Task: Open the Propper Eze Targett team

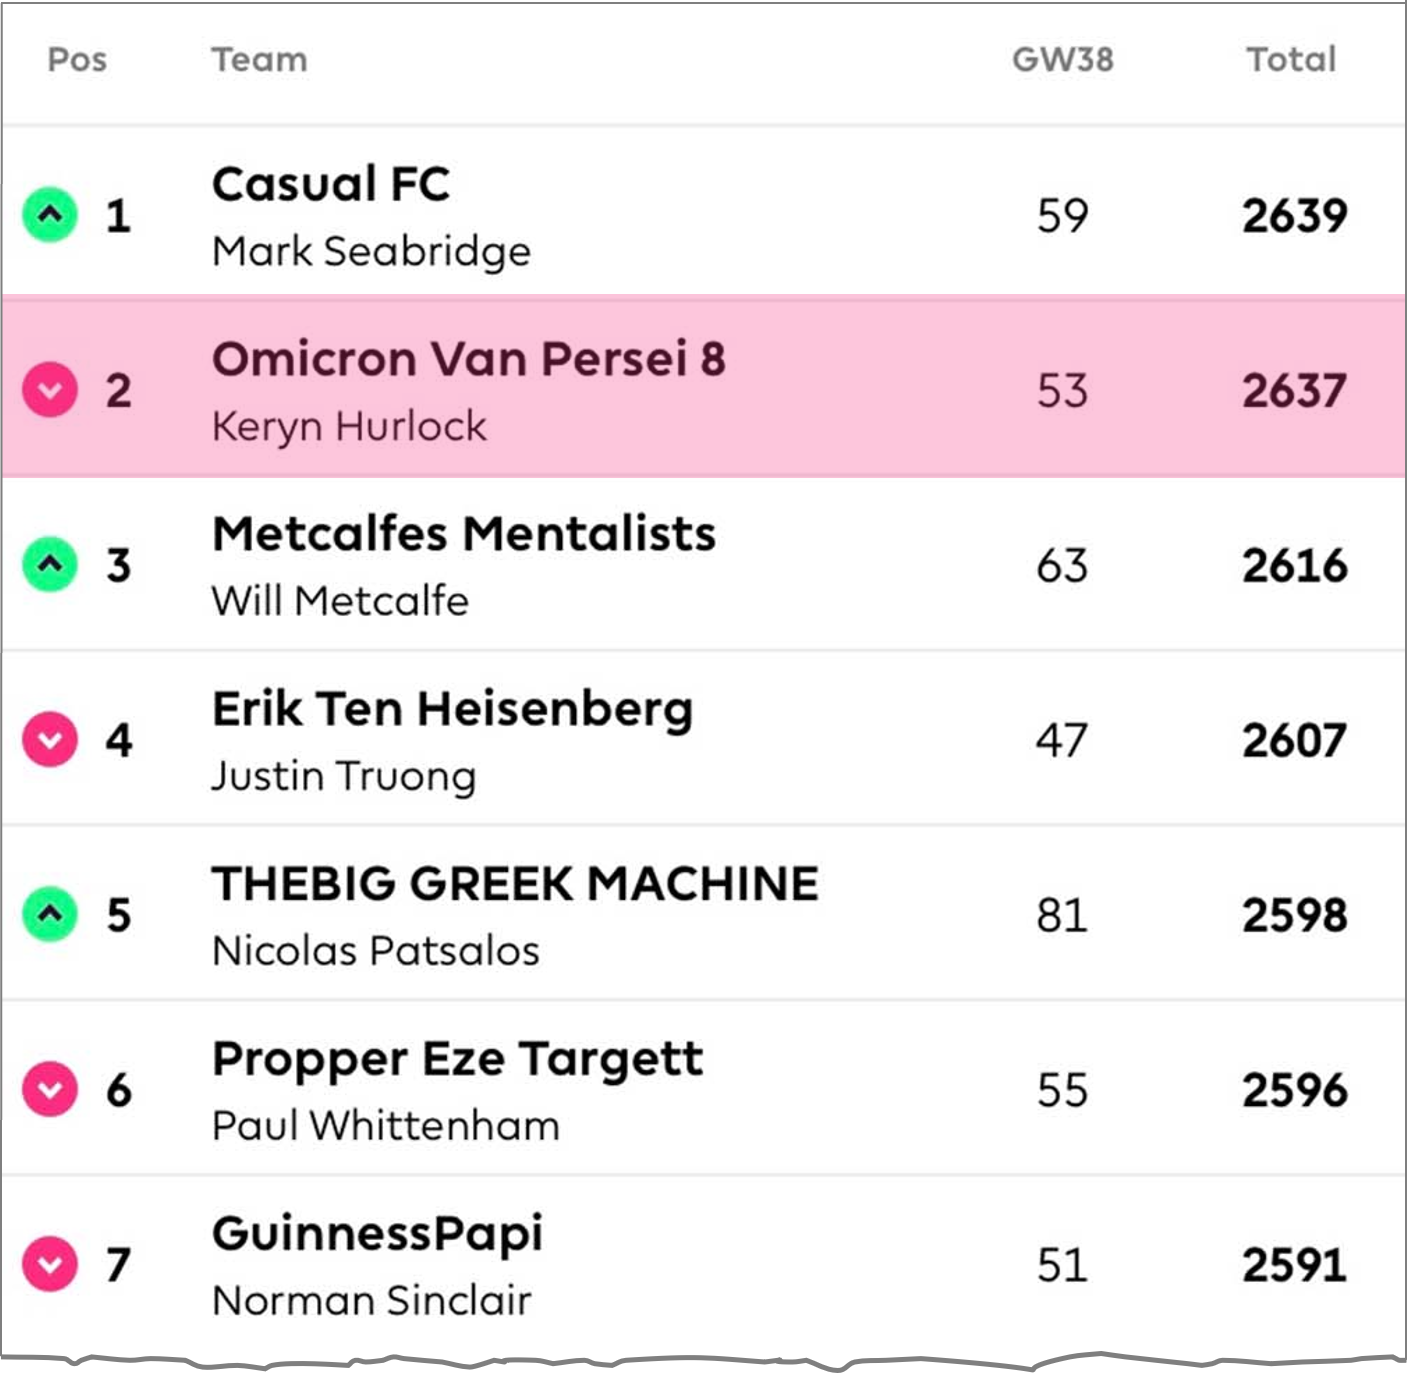Action: (457, 1060)
